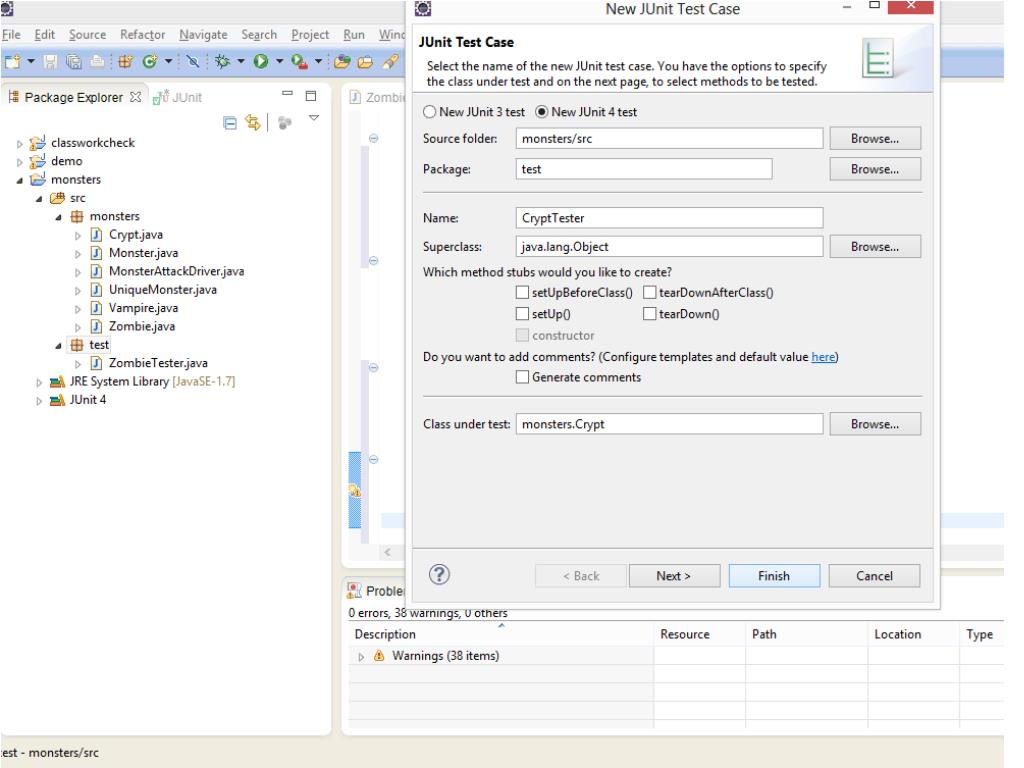This screenshot has width=1024, height=768.
Task: Open the Package Explorer View Menu triangle
Action: pyautogui.click(x=314, y=118)
